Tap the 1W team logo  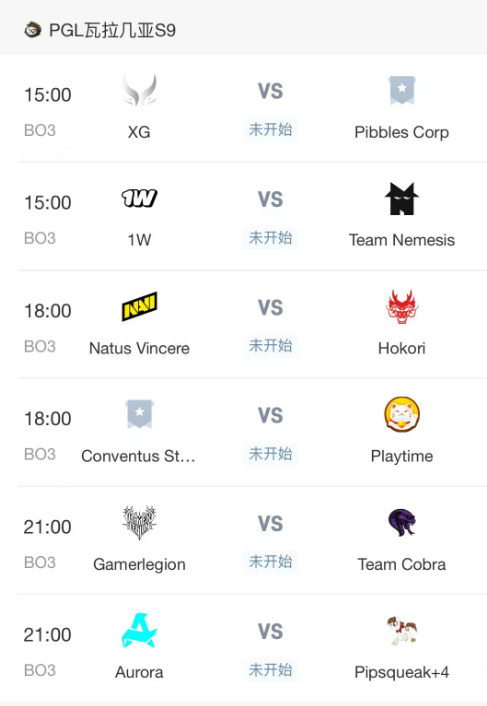pos(140,198)
